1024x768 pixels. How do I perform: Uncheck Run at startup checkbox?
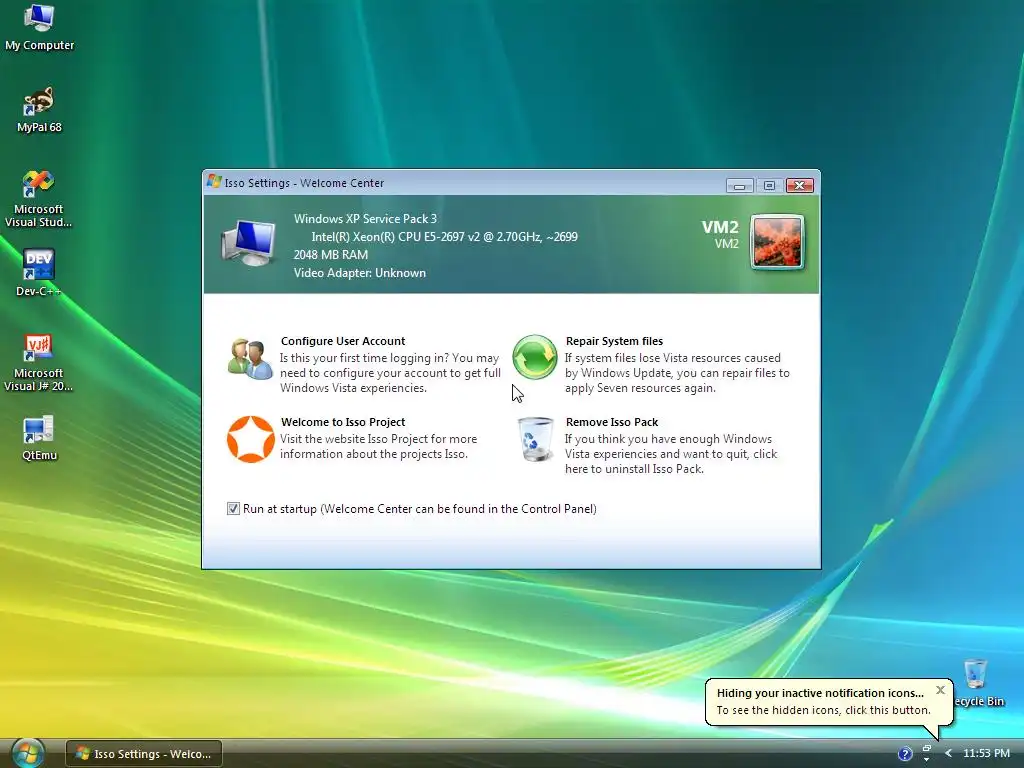coord(233,508)
